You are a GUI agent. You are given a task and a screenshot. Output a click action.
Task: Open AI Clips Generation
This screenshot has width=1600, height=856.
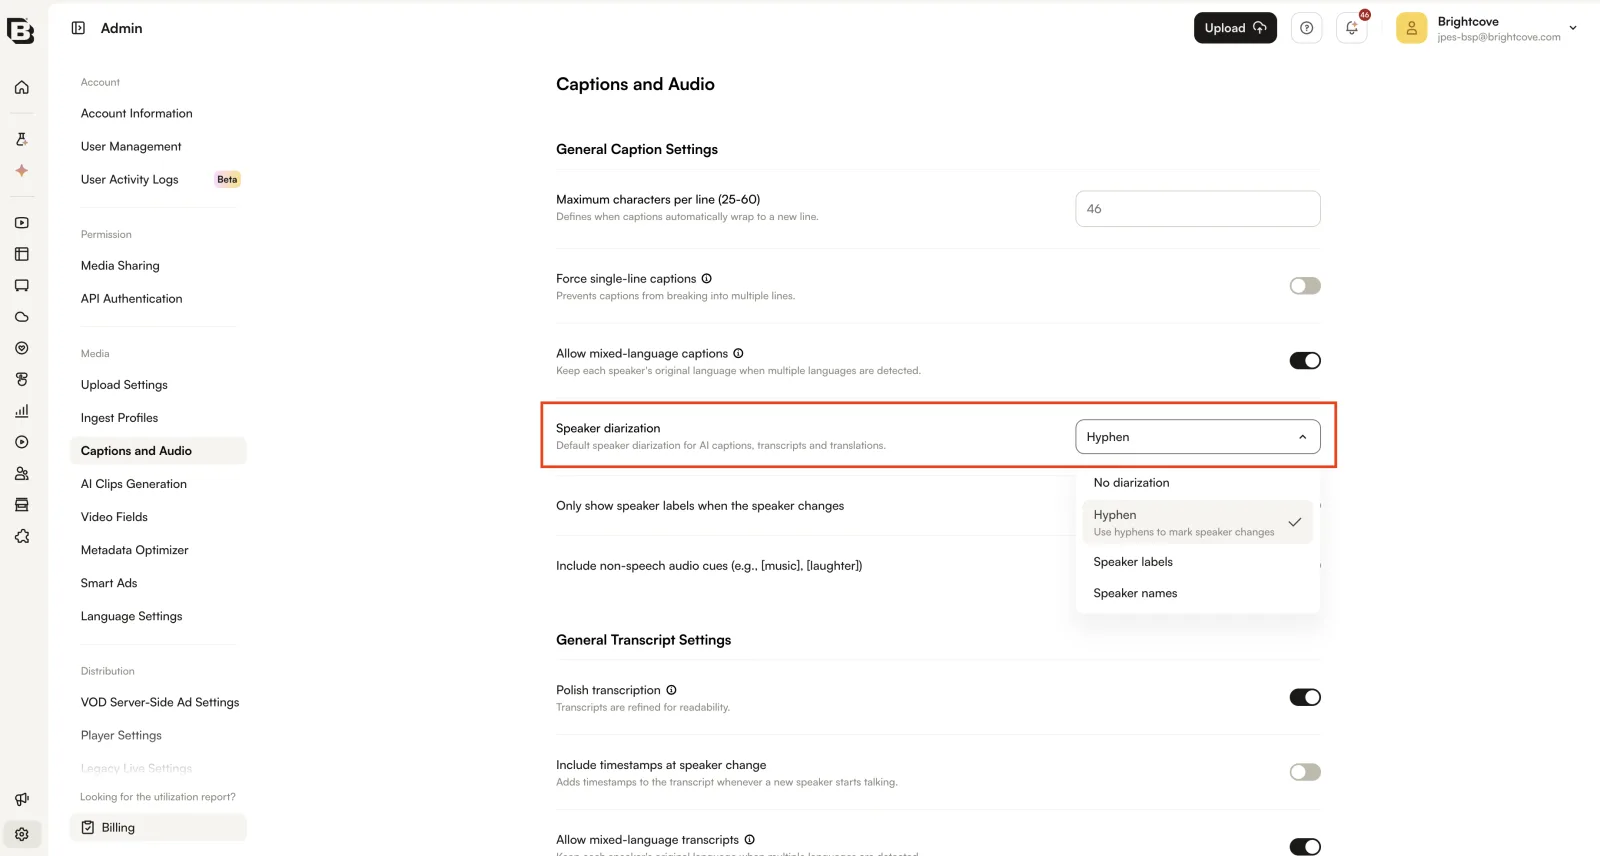(x=134, y=484)
